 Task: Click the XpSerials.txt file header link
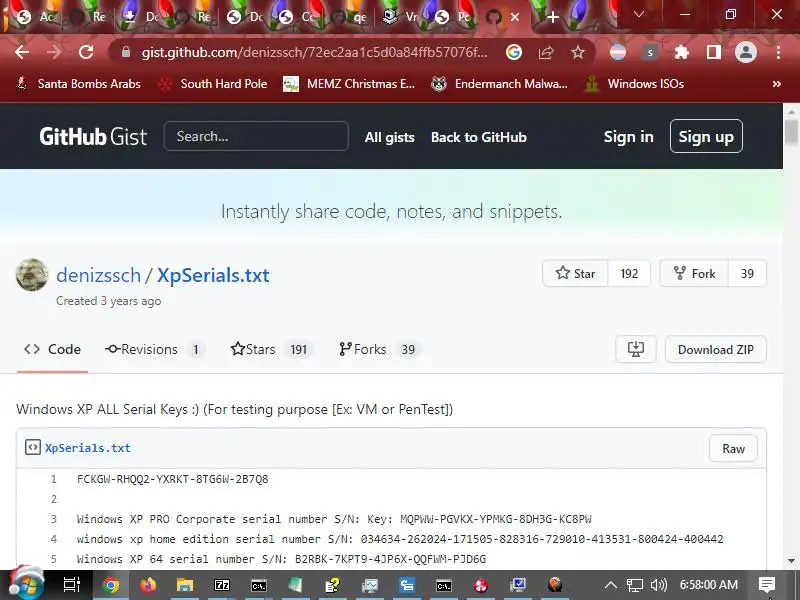tap(88, 448)
